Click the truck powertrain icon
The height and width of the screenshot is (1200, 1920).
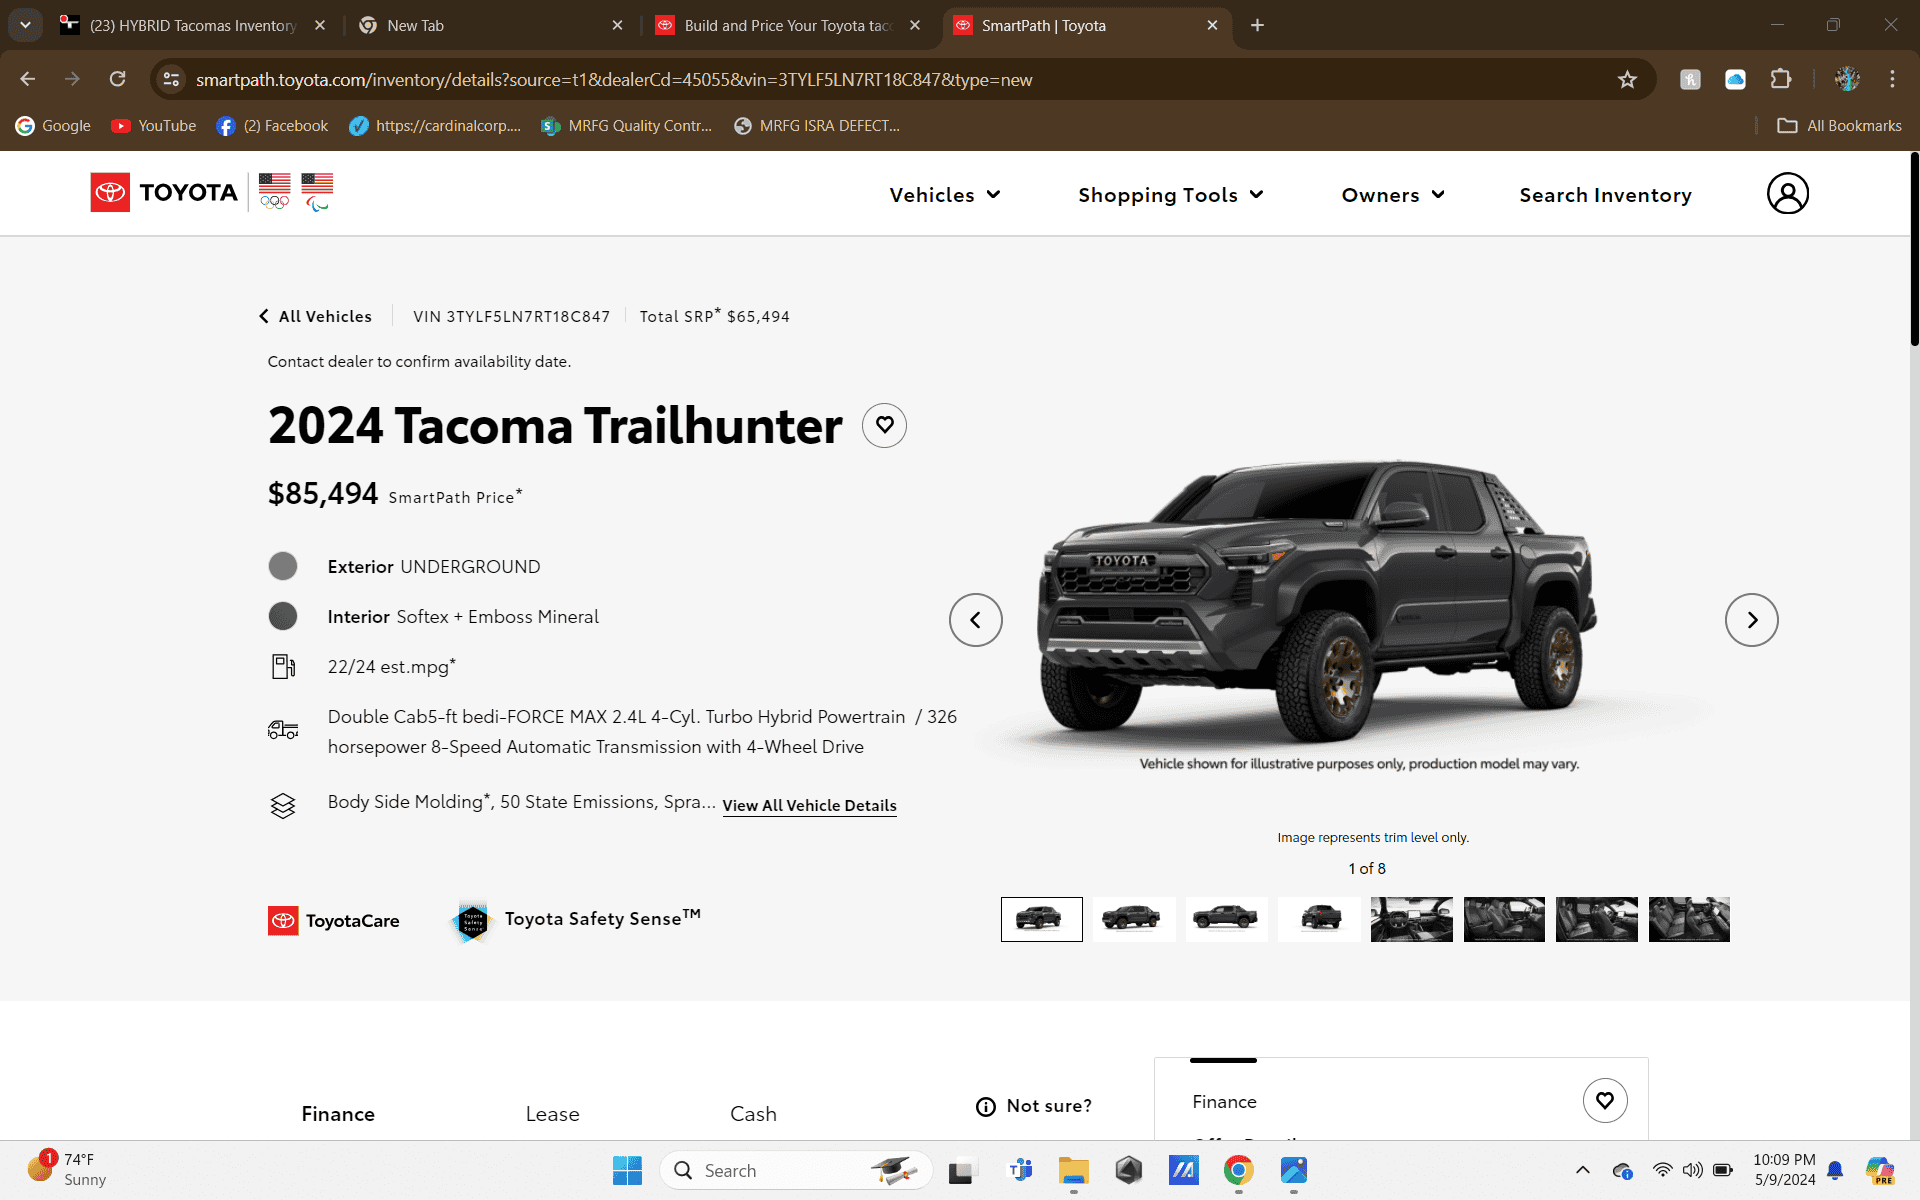coord(283,730)
